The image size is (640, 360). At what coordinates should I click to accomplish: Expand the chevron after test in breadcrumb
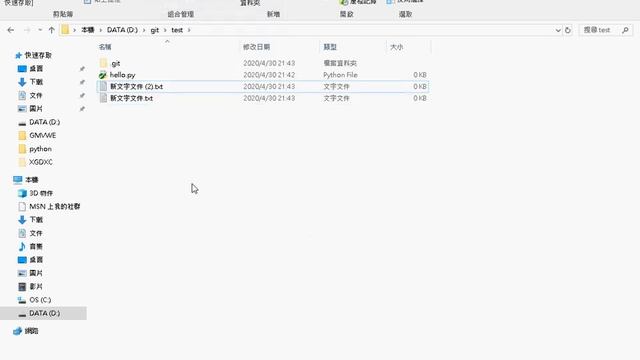(189, 30)
